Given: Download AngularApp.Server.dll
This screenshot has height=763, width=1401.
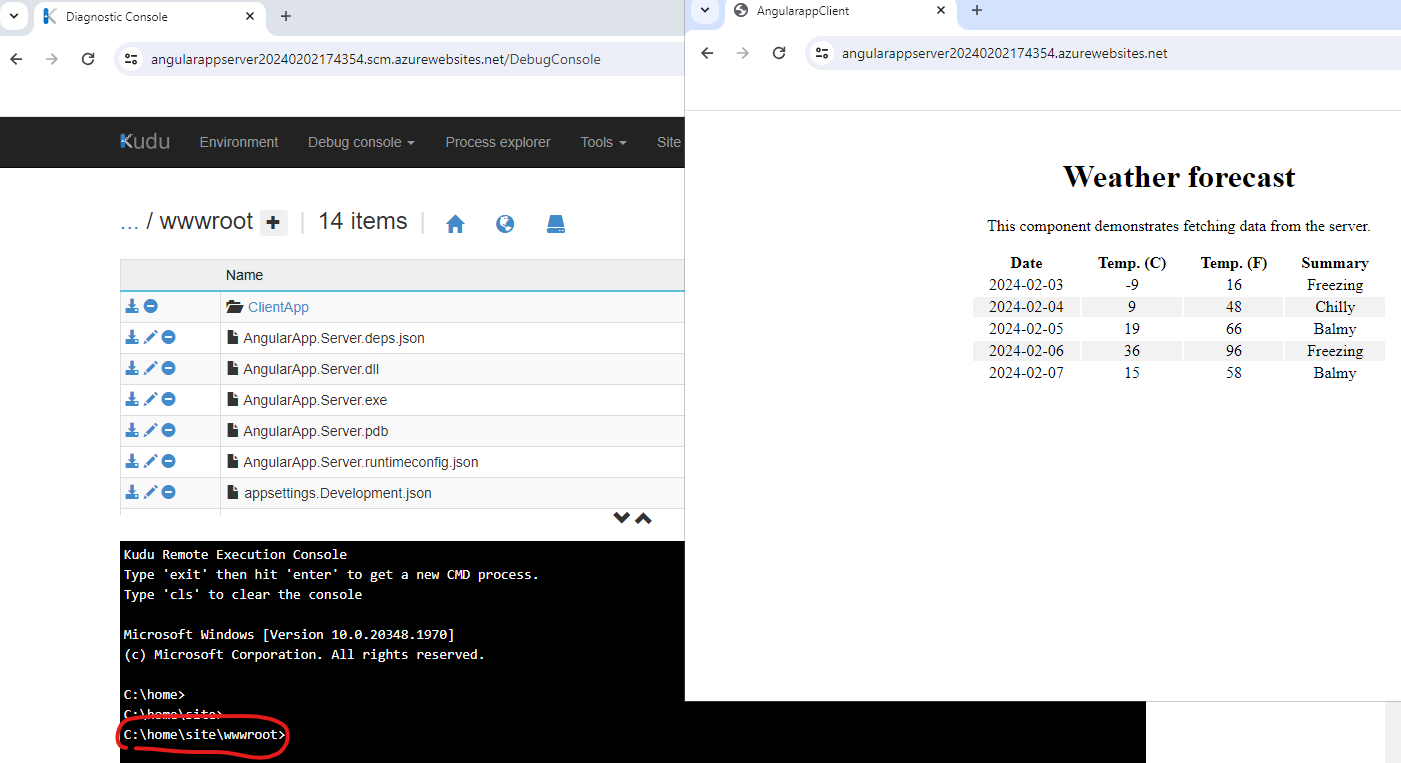Looking at the screenshot, I should tap(132, 368).
